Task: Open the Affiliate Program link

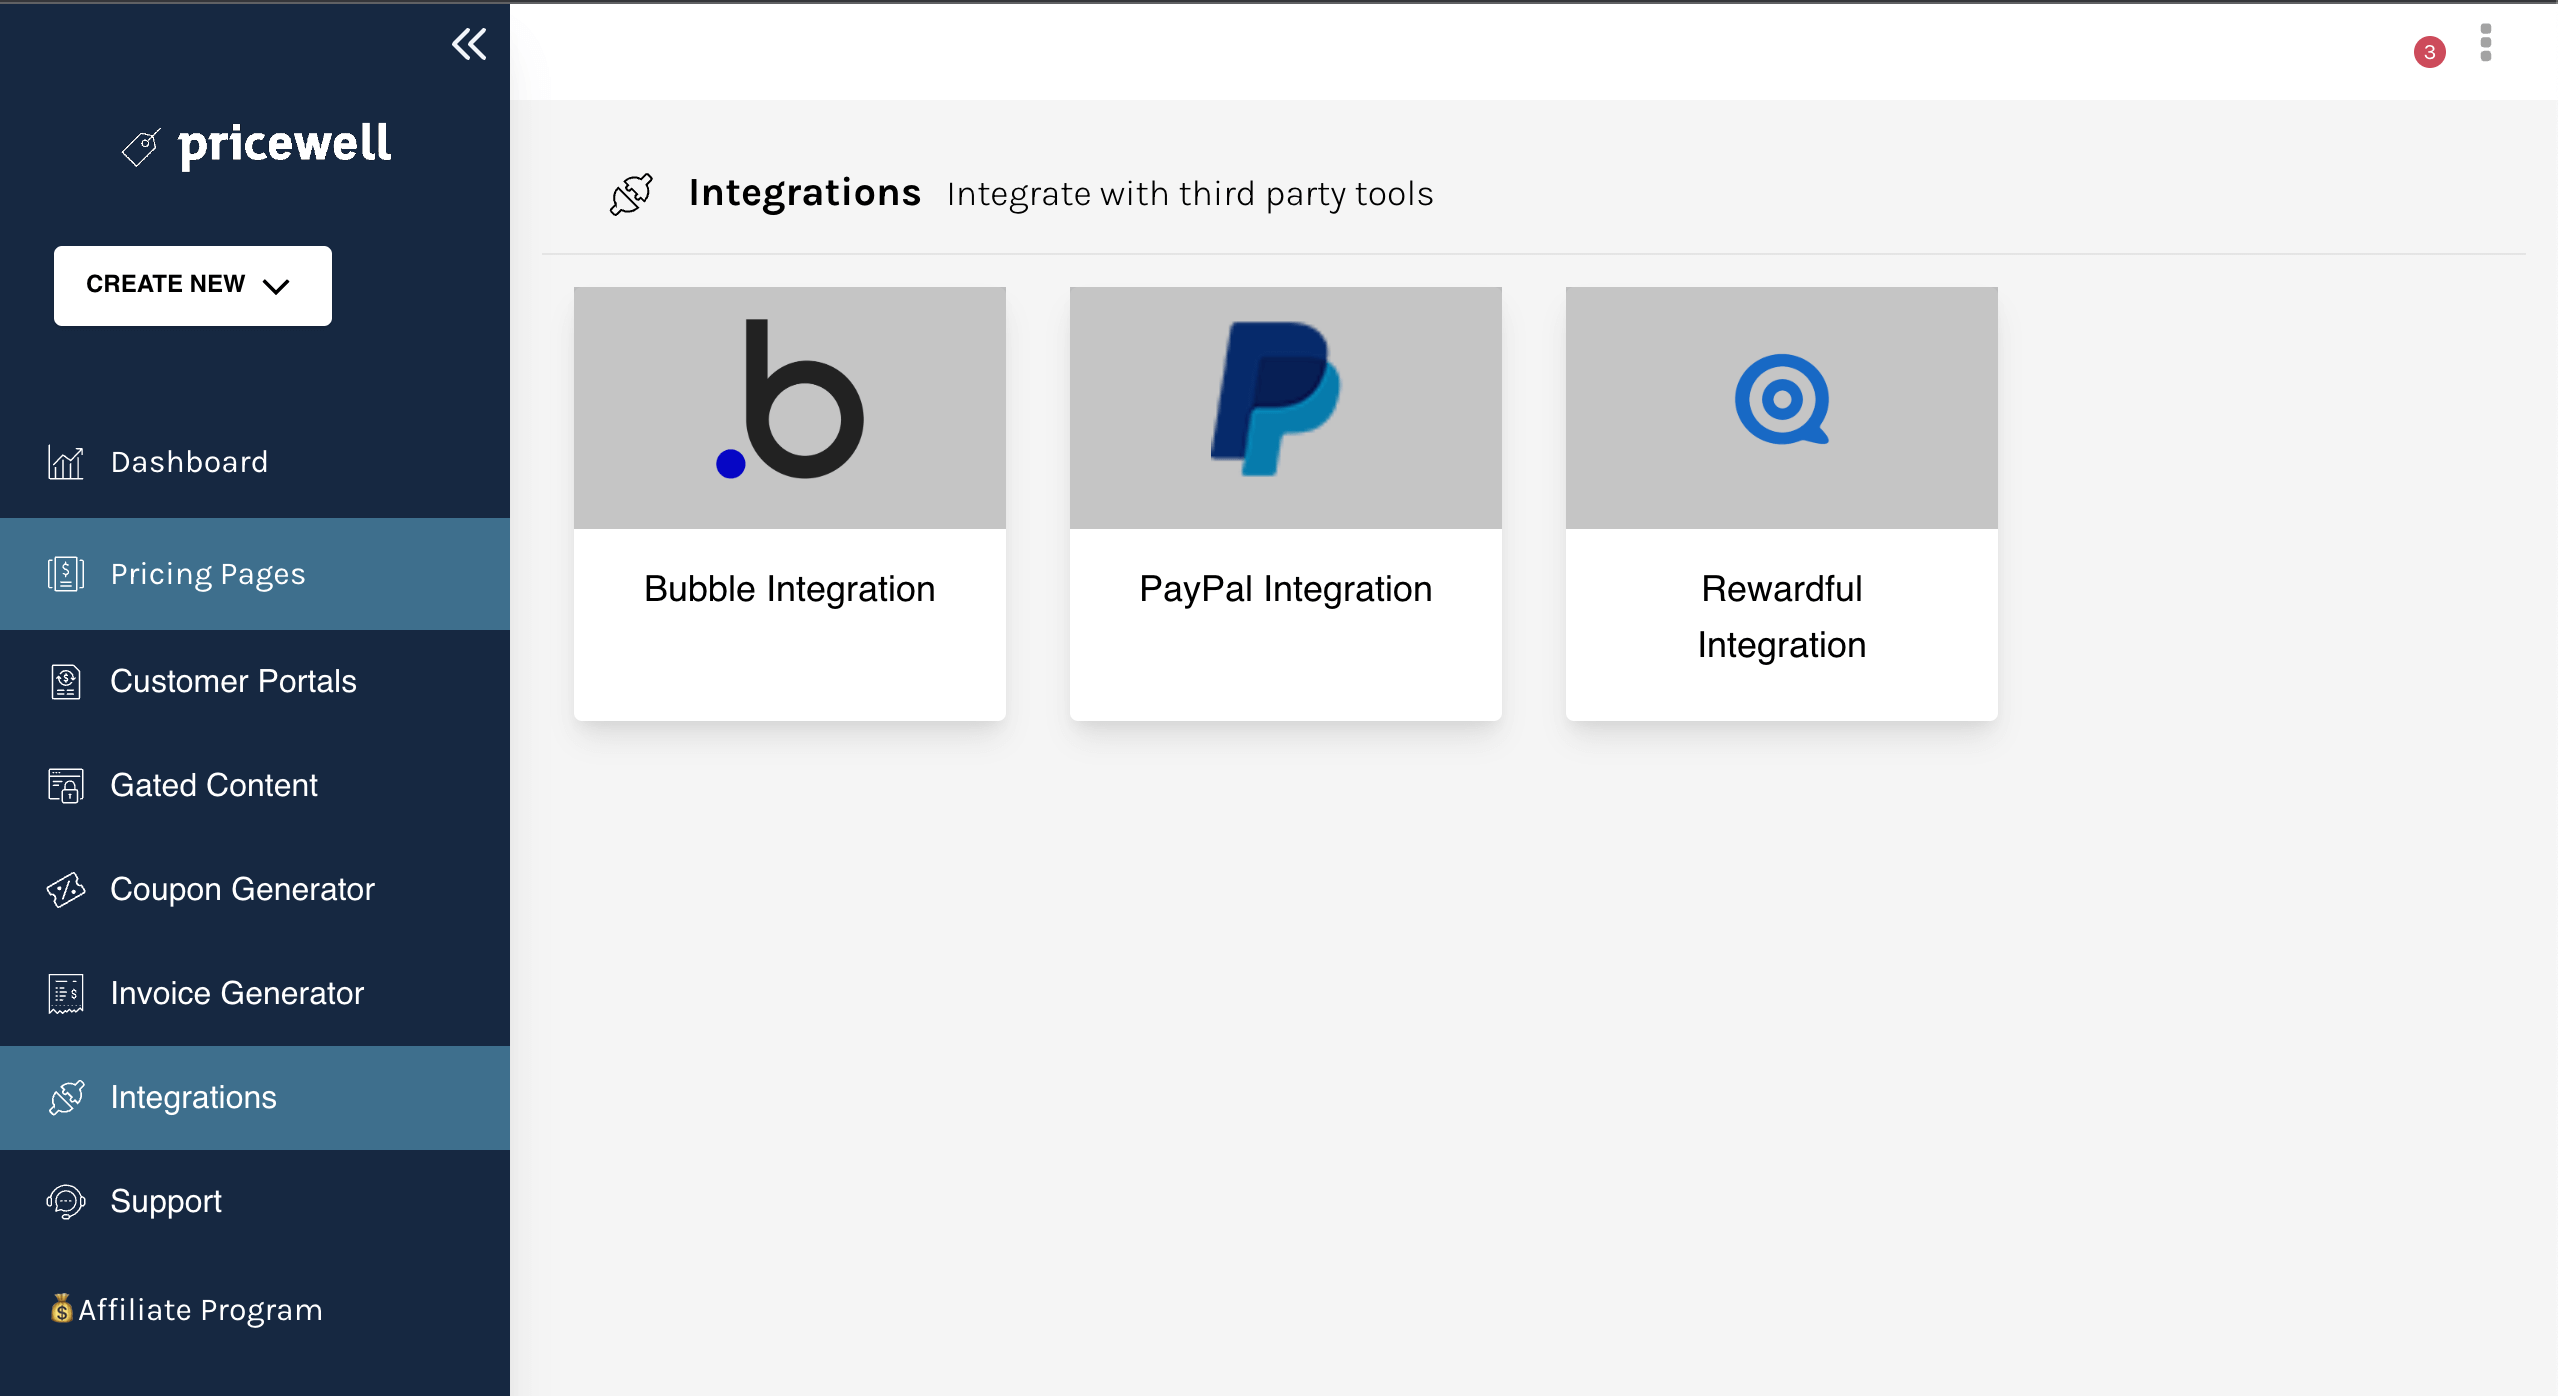Action: (186, 1309)
